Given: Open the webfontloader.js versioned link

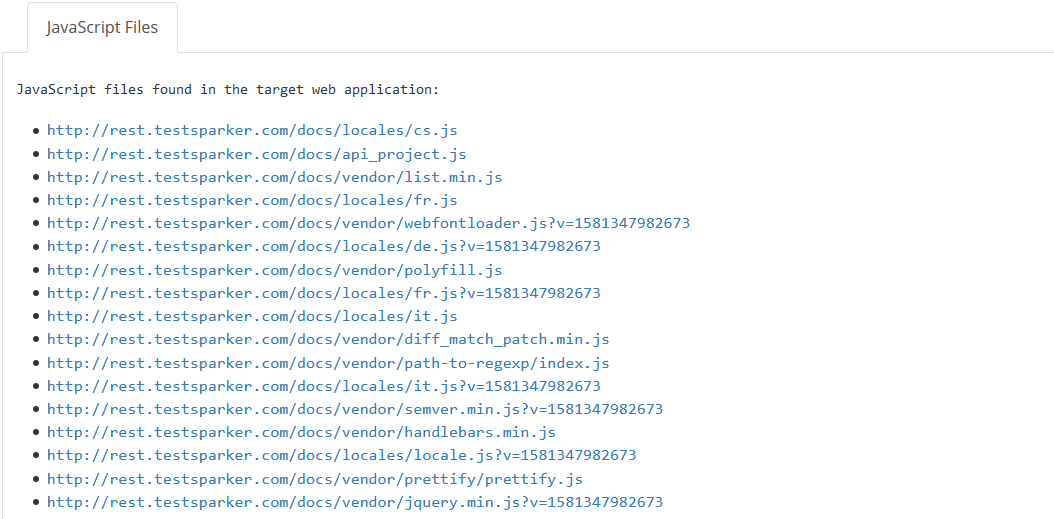Looking at the screenshot, I should pyautogui.click(x=368, y=223).
